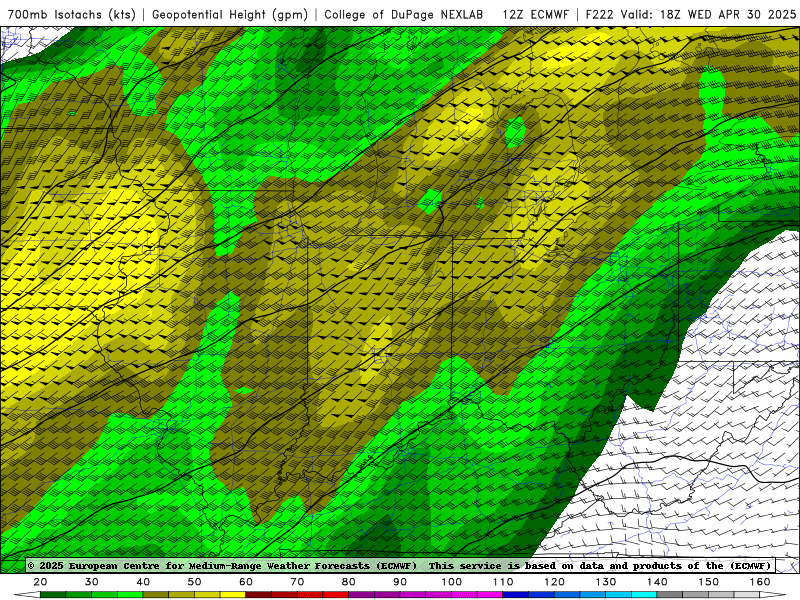
Task: Click the '60' label on the color scale
Action: pos(246,582)
